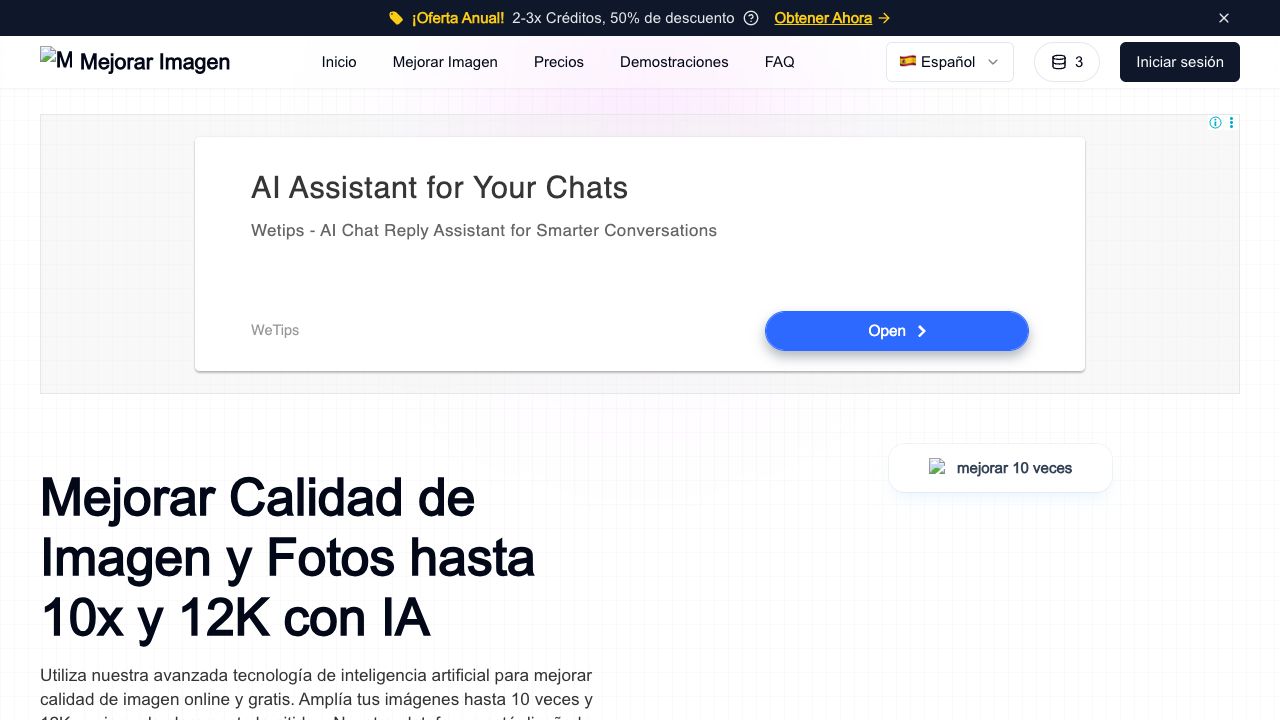Expand the Español language dropdown
Viewport: 1280px width, 720px height.
coord(949,62)
